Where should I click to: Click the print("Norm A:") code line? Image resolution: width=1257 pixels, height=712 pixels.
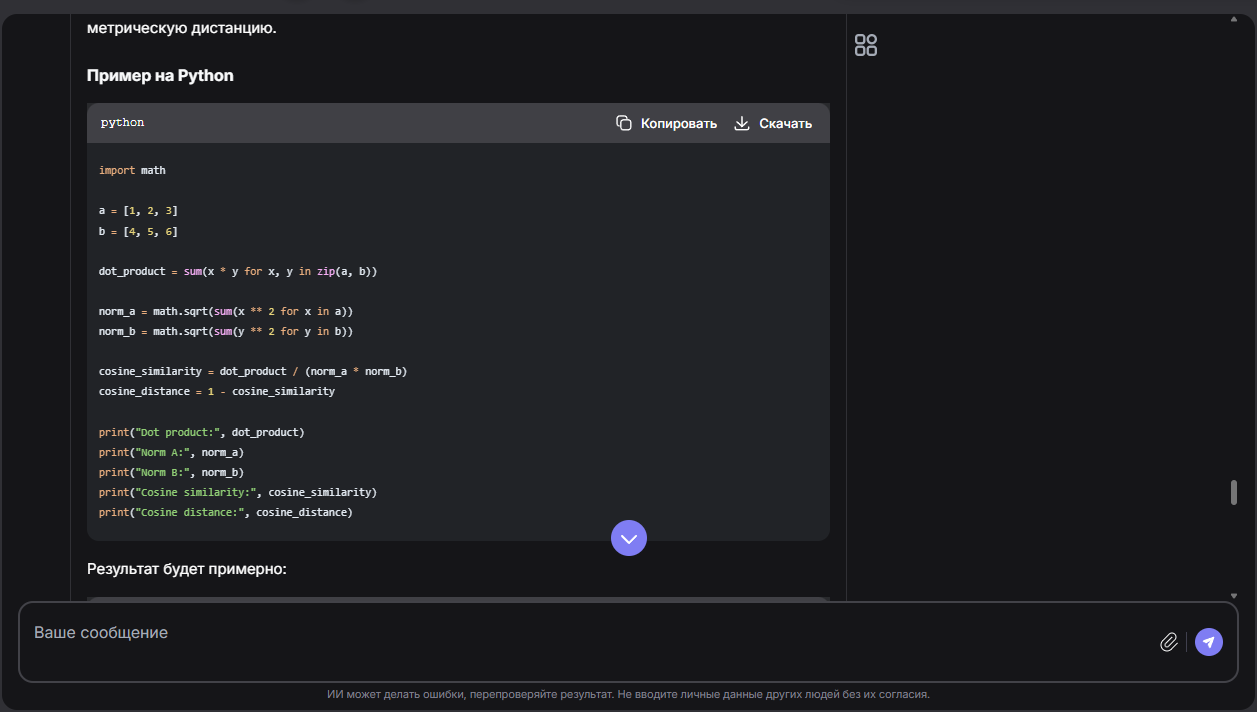tap(172, 452)
